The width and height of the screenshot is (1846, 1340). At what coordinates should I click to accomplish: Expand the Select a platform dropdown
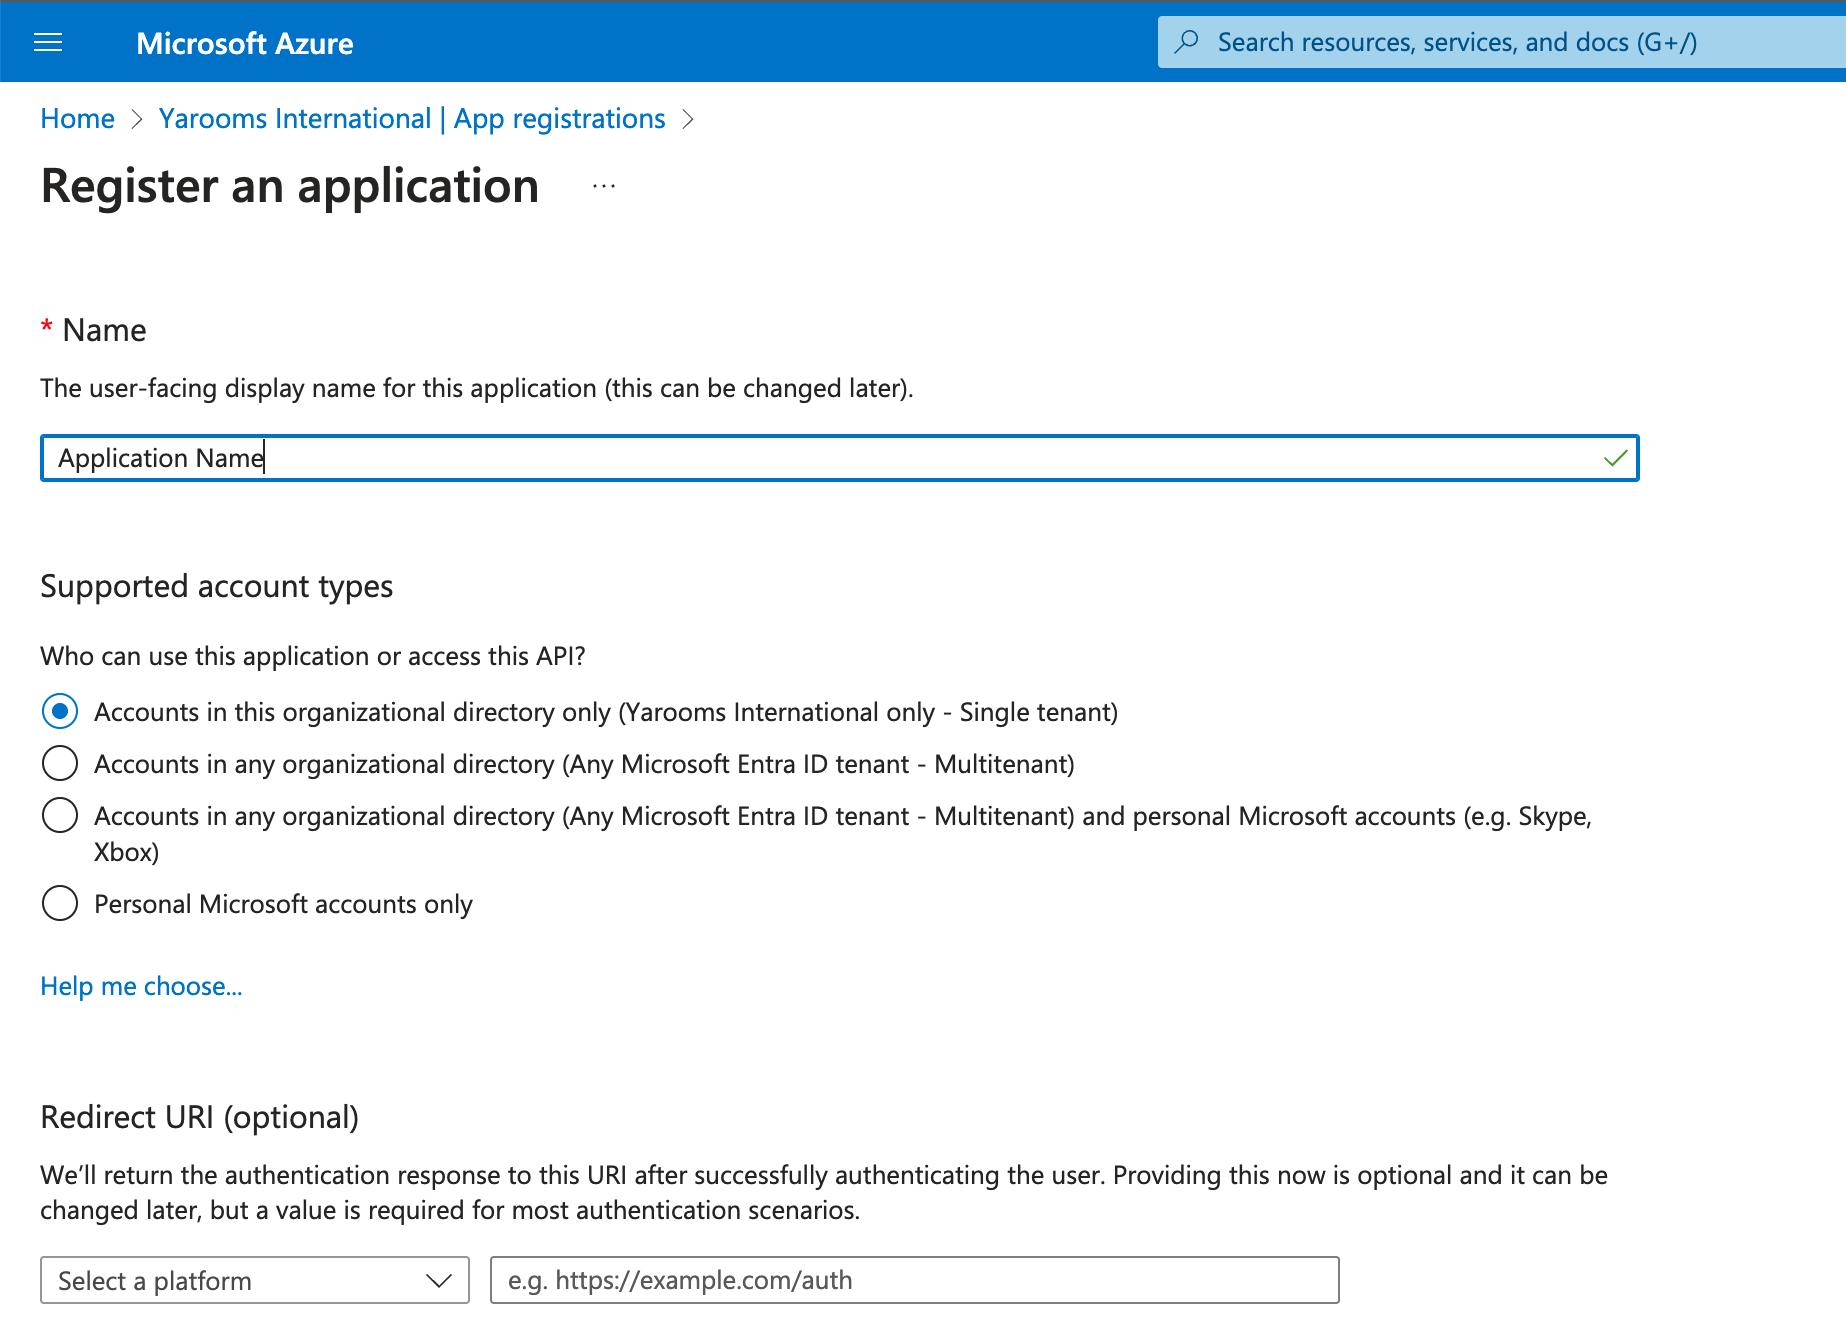click(254, 1280)
